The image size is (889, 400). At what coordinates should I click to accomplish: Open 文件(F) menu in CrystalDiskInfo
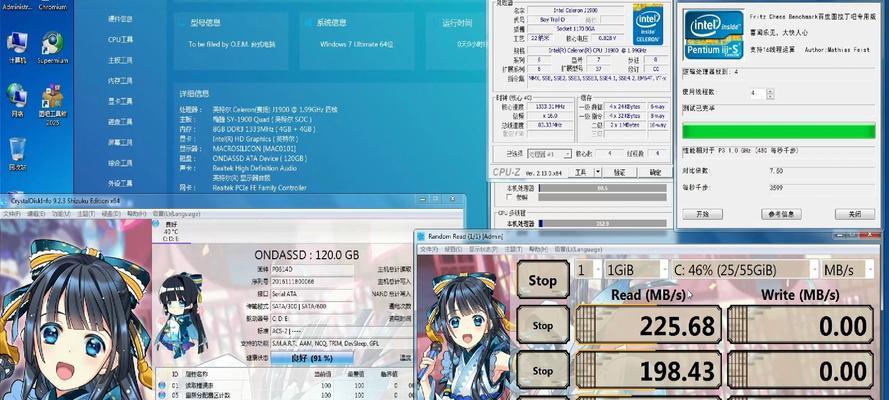pyautogui.click(x=11, y=214)
